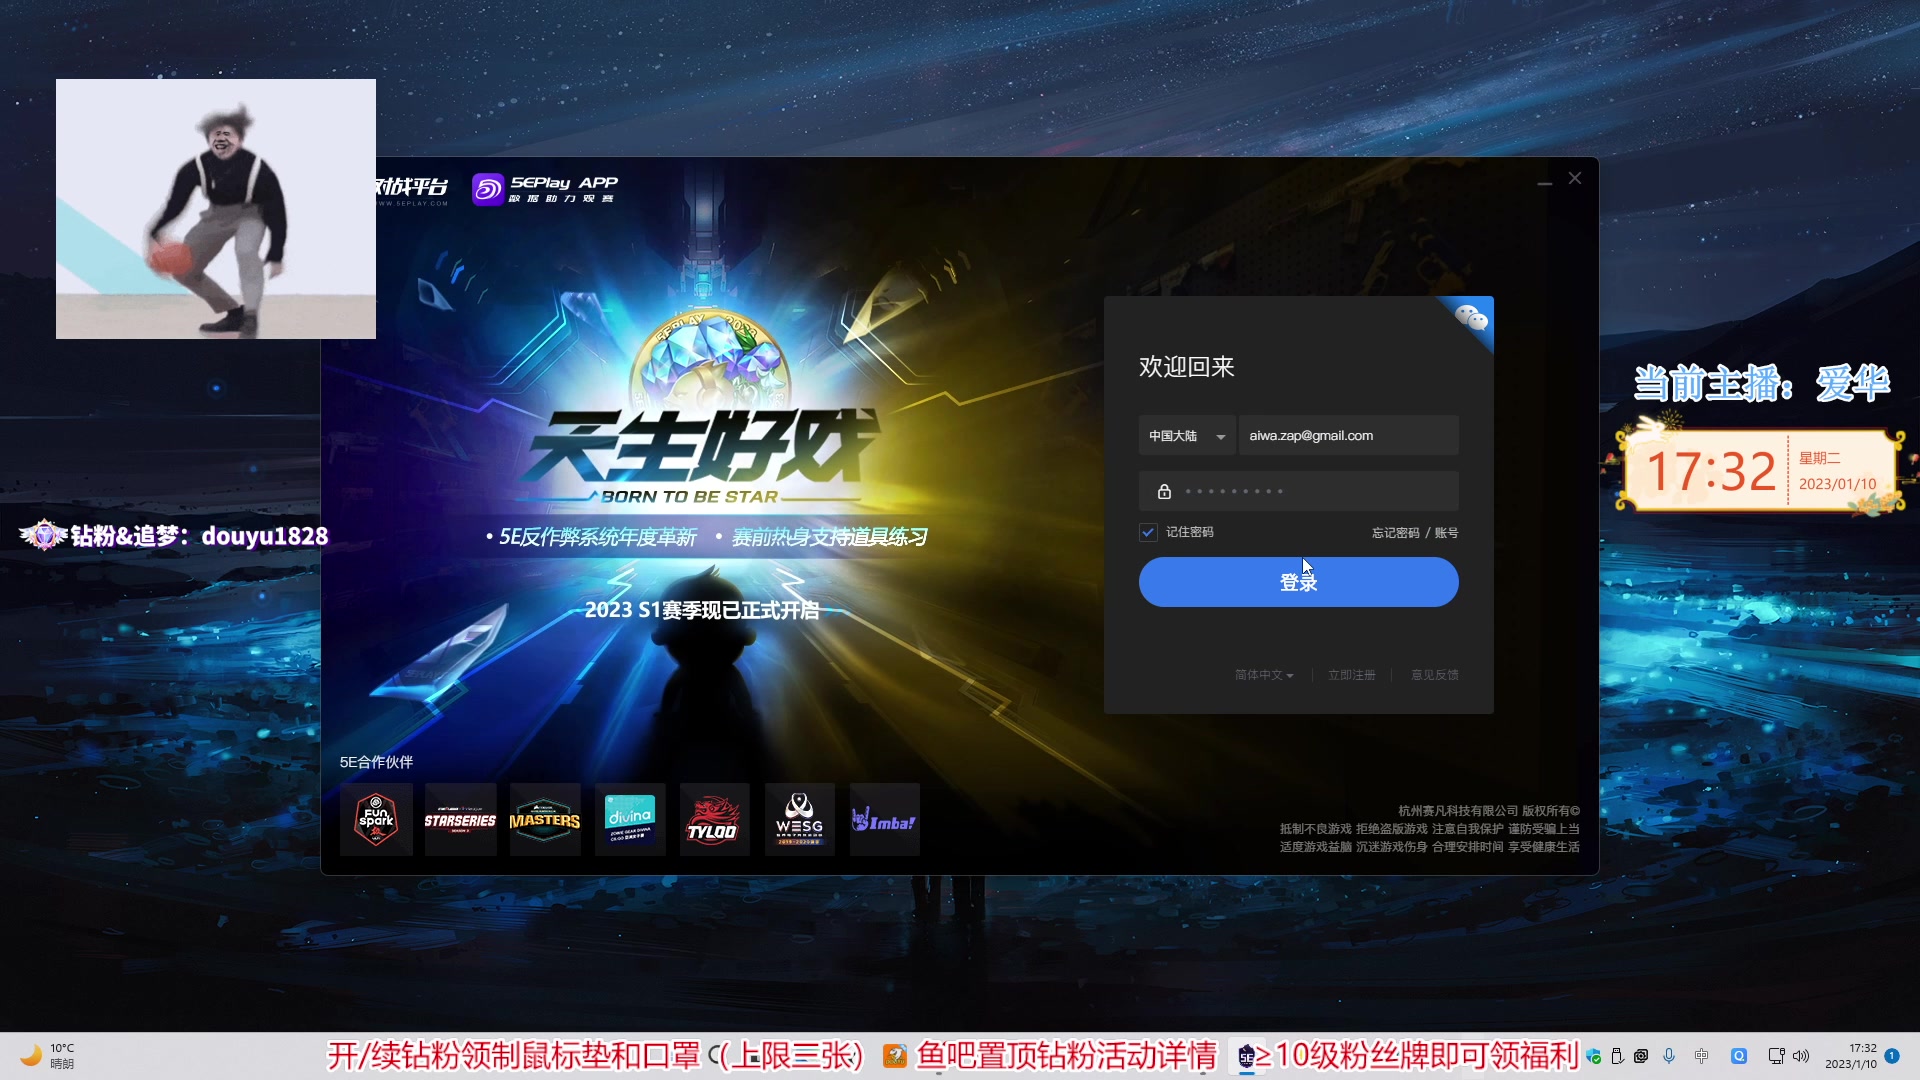Open the WESG partner logo
This screenshot has width=1920, height=1080.
[x=800, y=820]
